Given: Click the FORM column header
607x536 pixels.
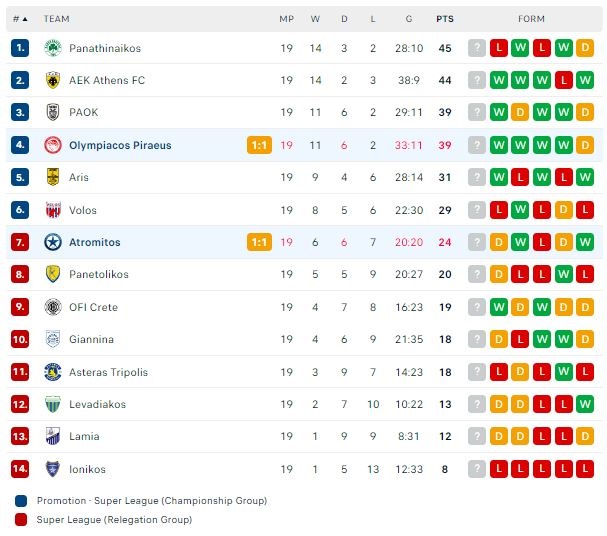Looking at the screenshot, I should tap(532, 19).
